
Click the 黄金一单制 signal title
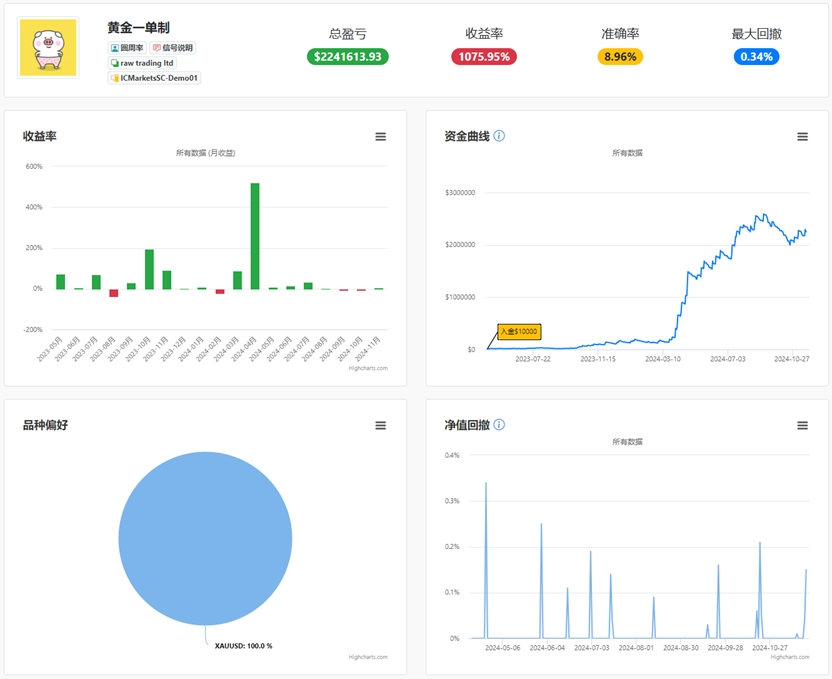click(x=138, y=28)
